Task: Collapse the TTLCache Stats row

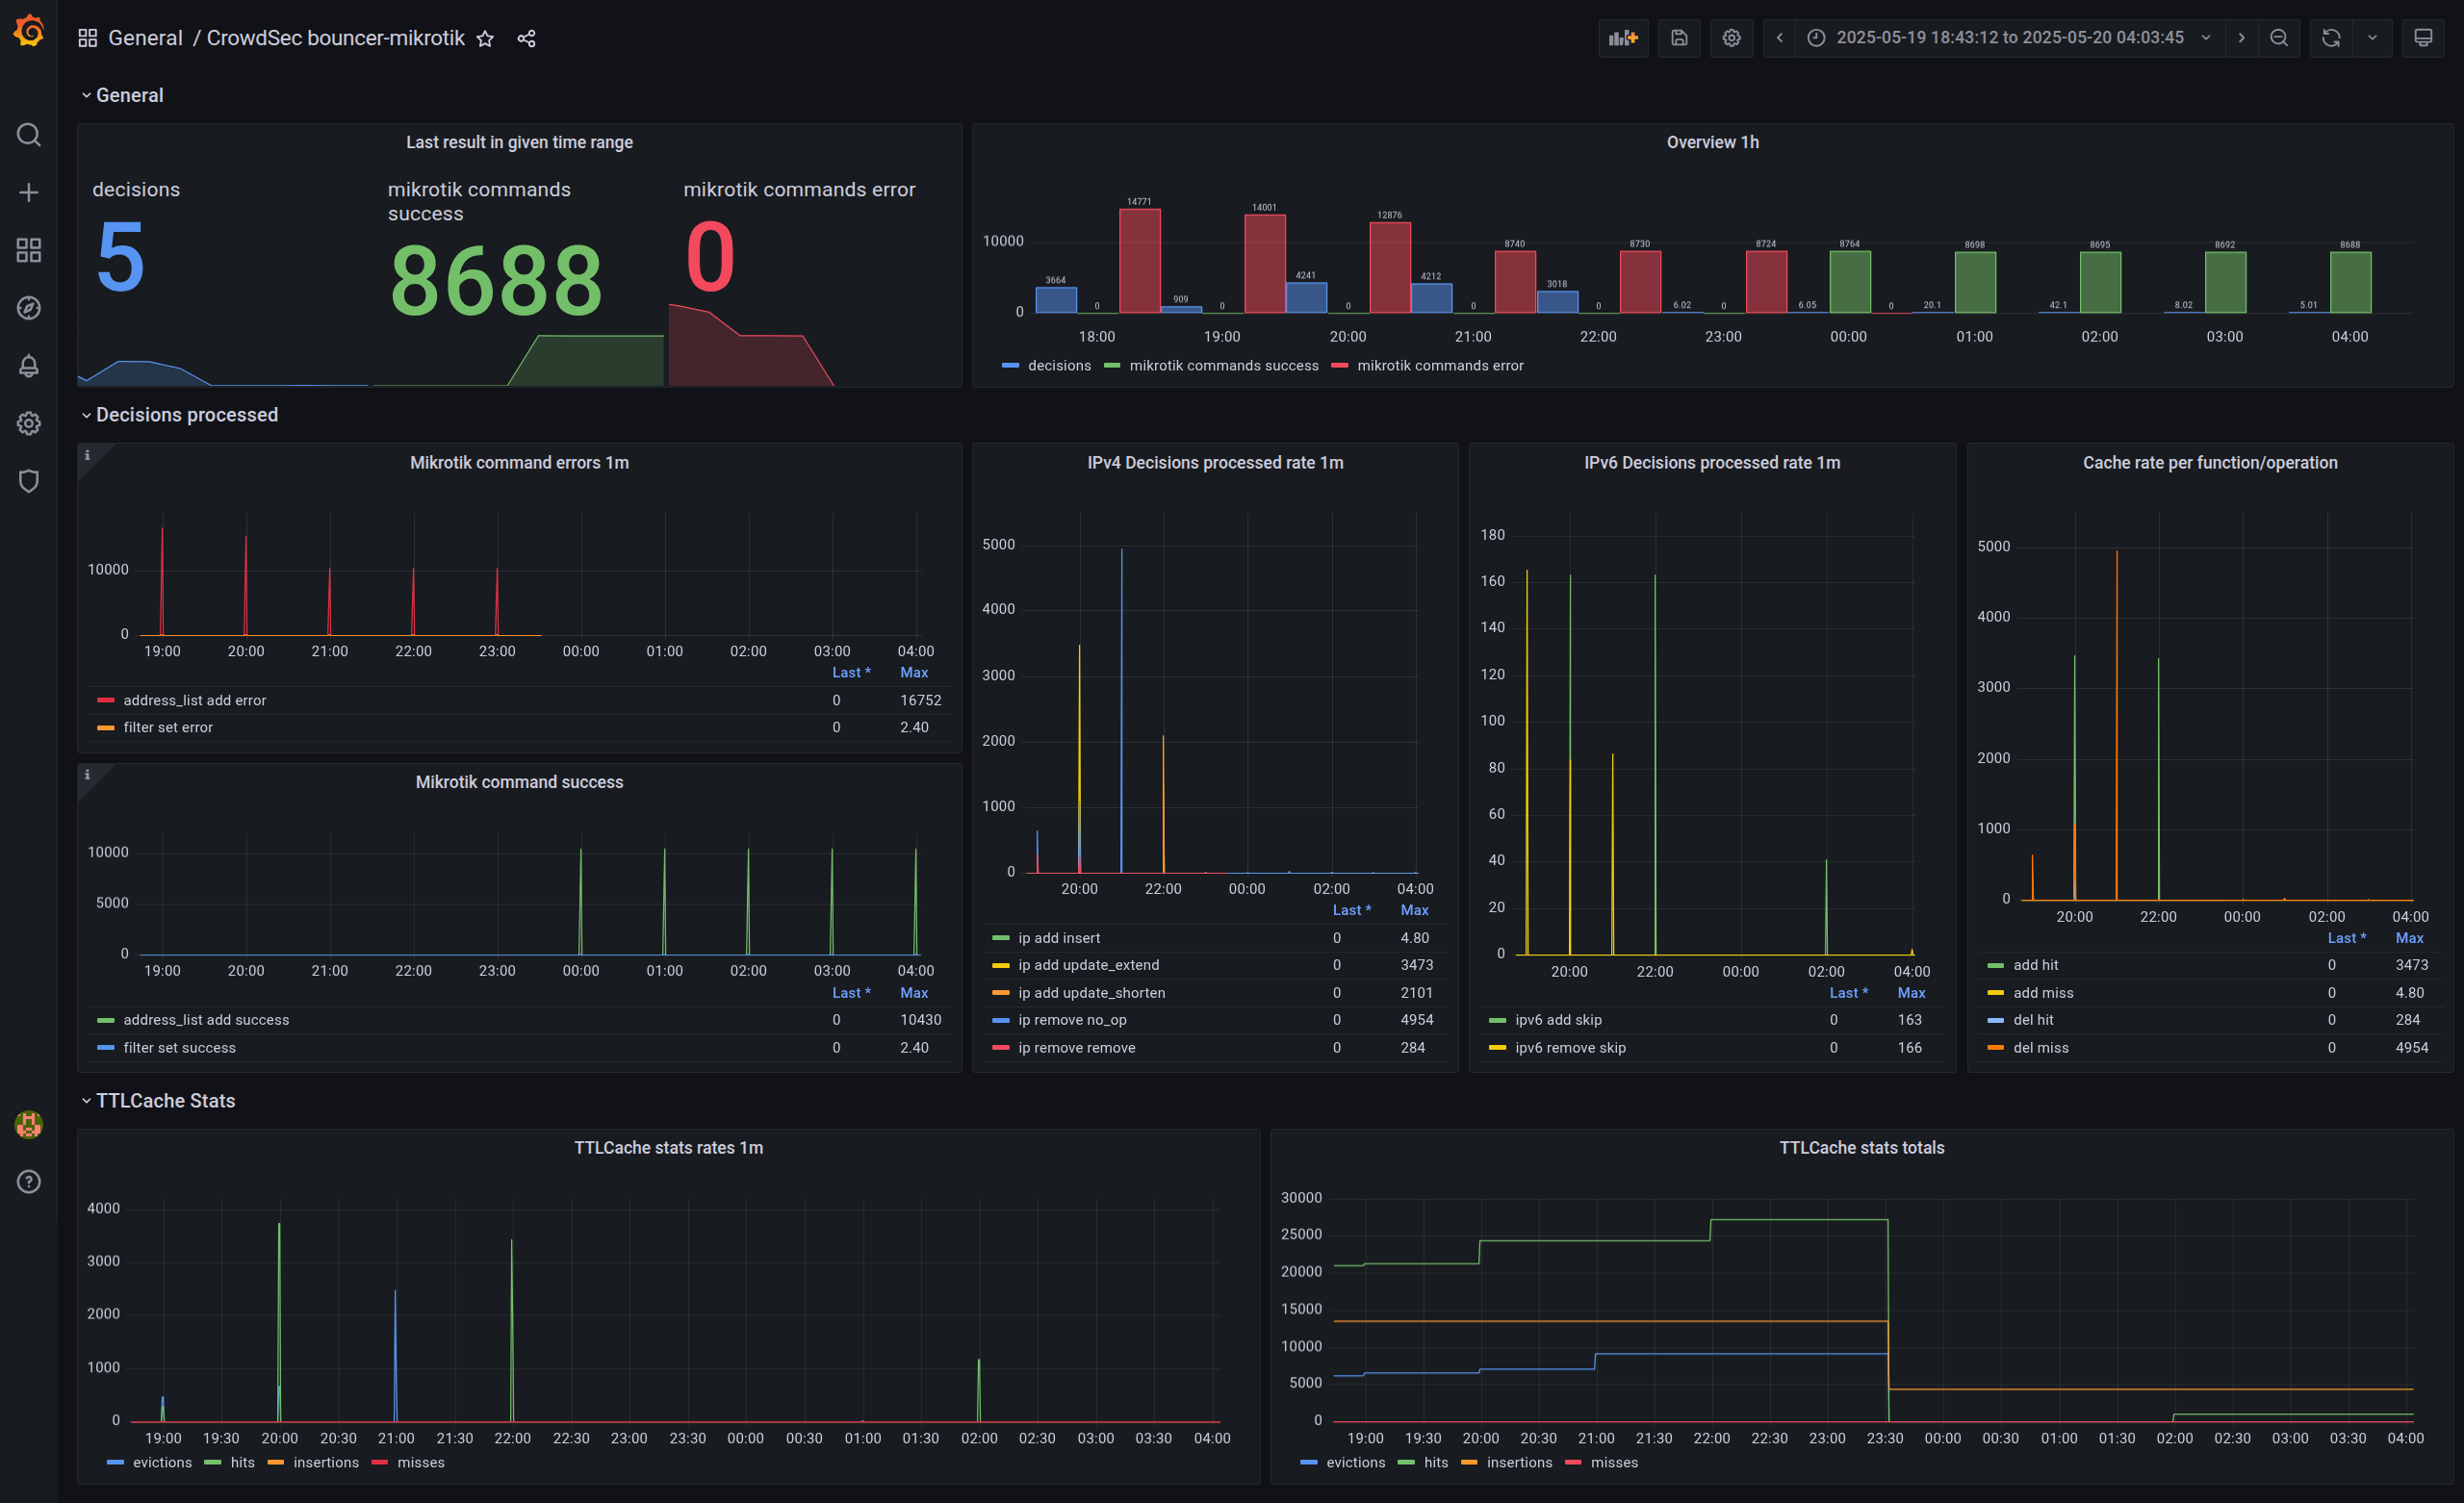Action: point(165,1101)
